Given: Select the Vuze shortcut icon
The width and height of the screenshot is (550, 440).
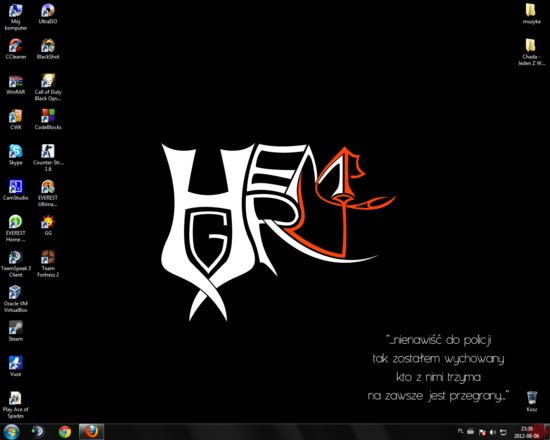Looking at the screenshot, I should [x=15, y=366].
